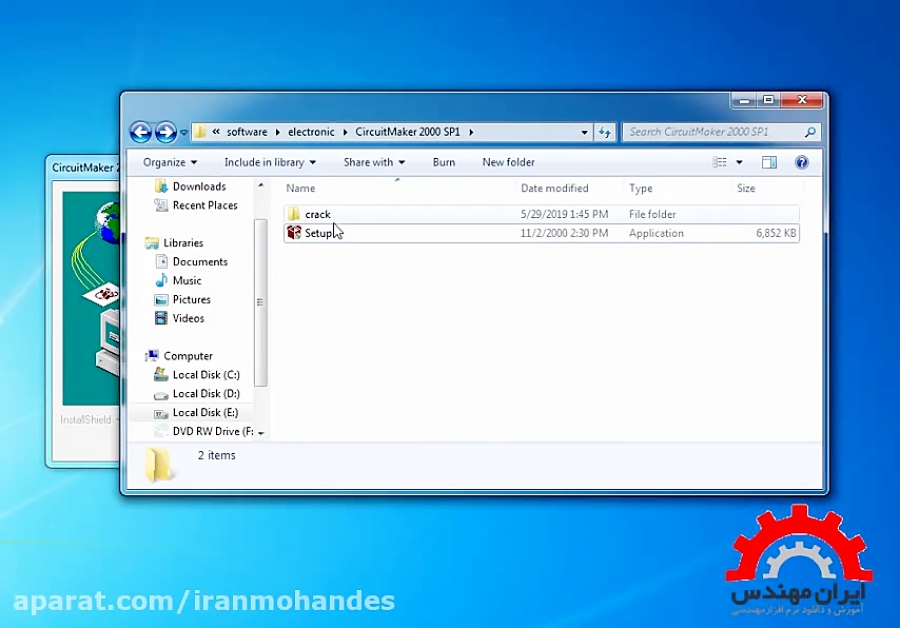Click the 'Application' type cell
The height and width of the screenshot is (628, 900).
(x=656, y=233)
